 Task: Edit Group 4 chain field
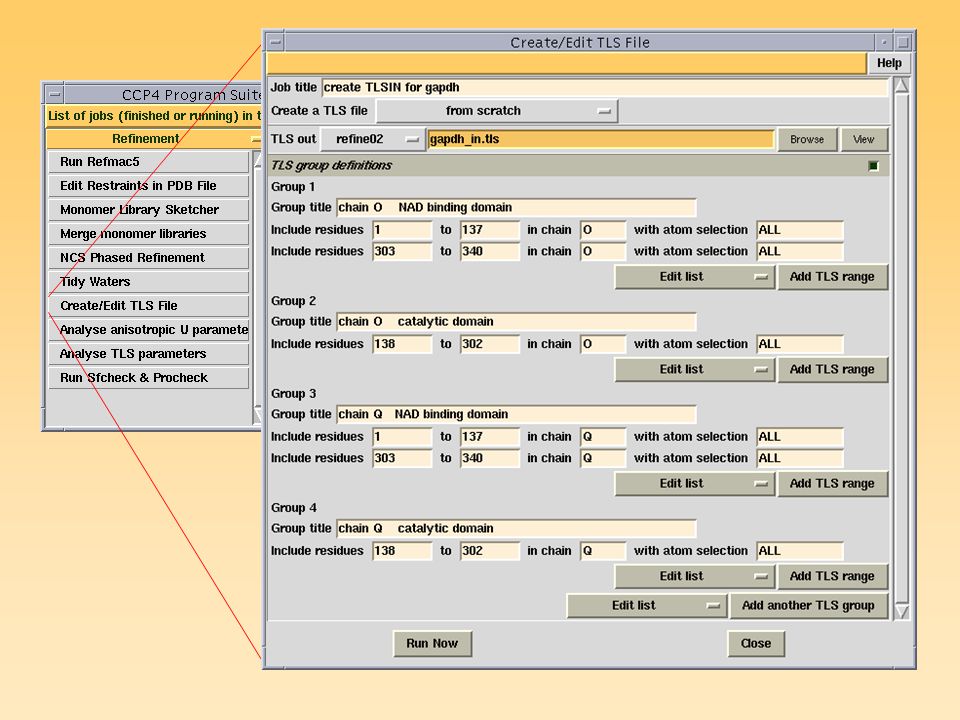(x=603, y=551)
